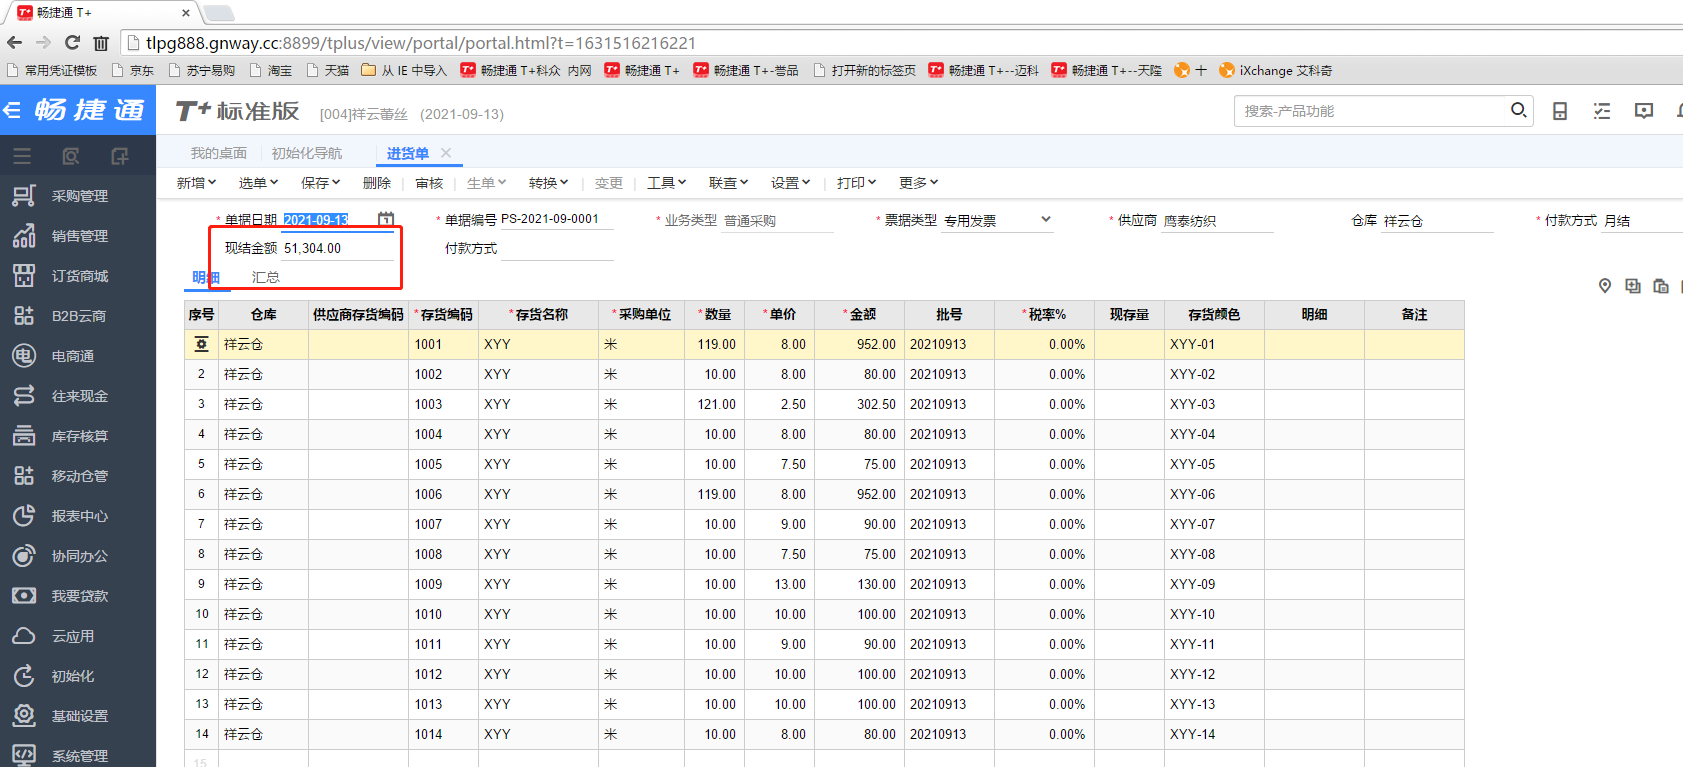Open 基础设置 module
Screen dimensions: 1683x767
coord(78,716)
